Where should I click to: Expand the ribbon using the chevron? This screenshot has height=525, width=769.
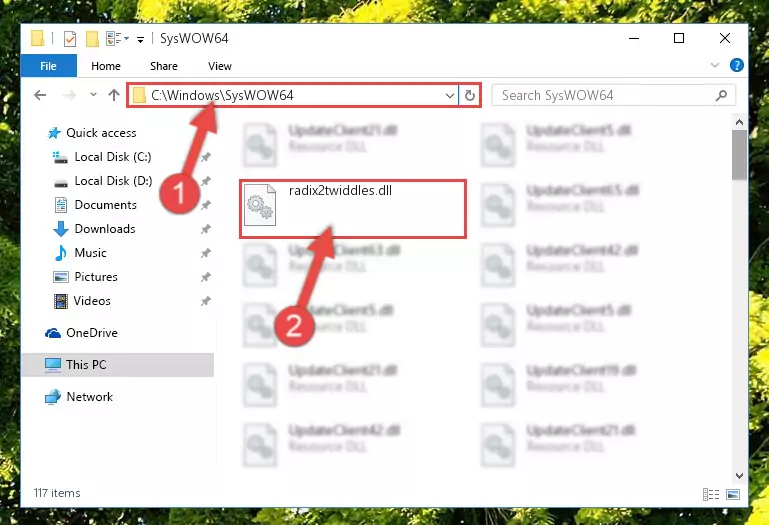pyautogui.click(x=715, y=65)
